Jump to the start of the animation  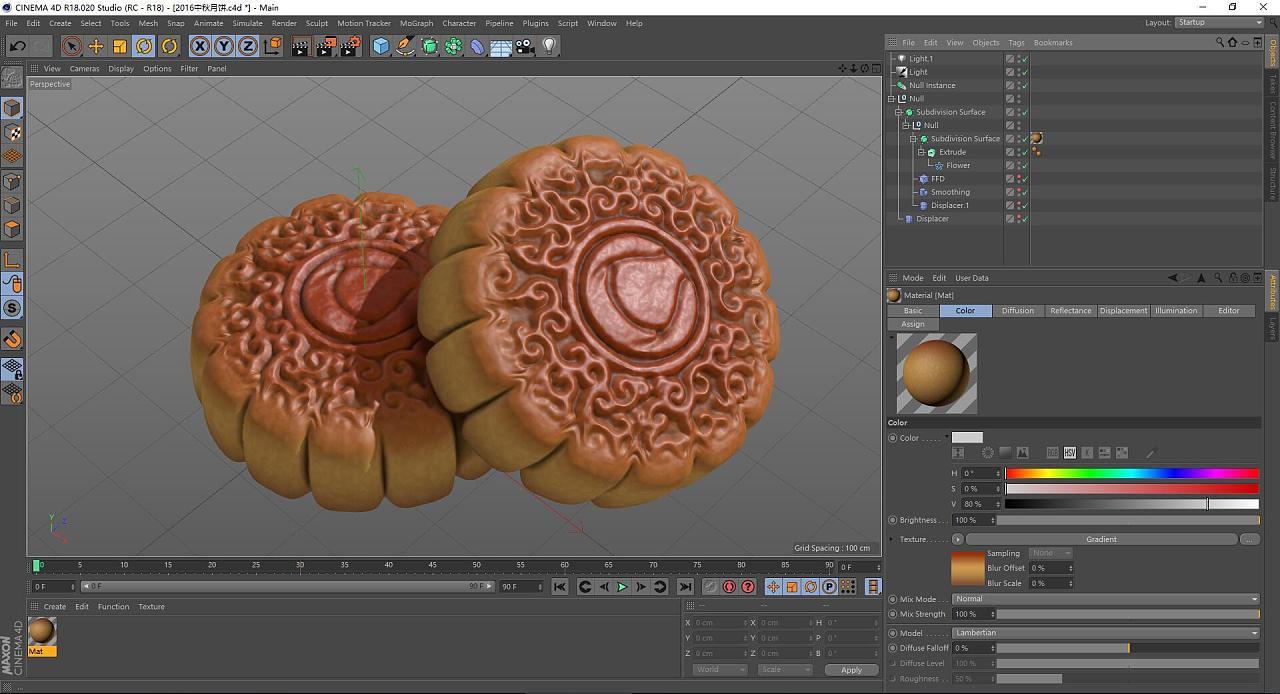pos(560,587)
